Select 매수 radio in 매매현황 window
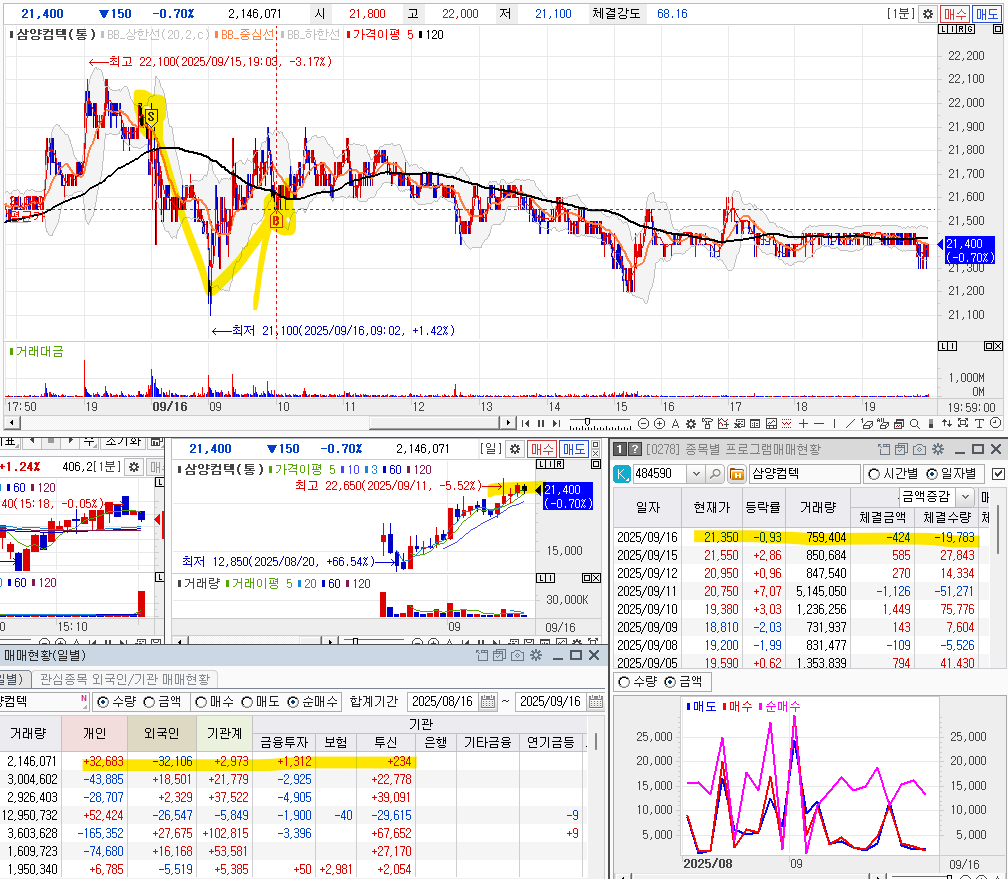The image size is (1008, 879). point(201,702)
